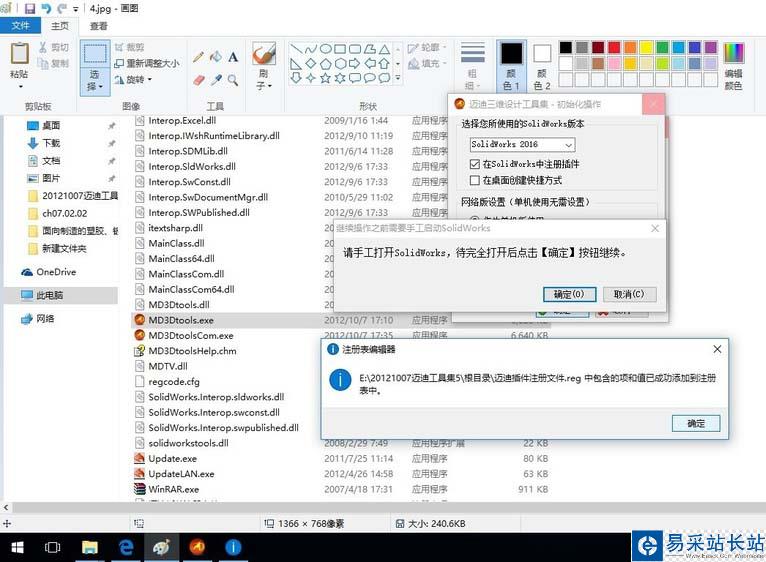Image resolution: width=766 pixels, height=562 pixels.
Task: Switch to the View (查看) tab
Action: pyautogui.click(x=99, y=26)
